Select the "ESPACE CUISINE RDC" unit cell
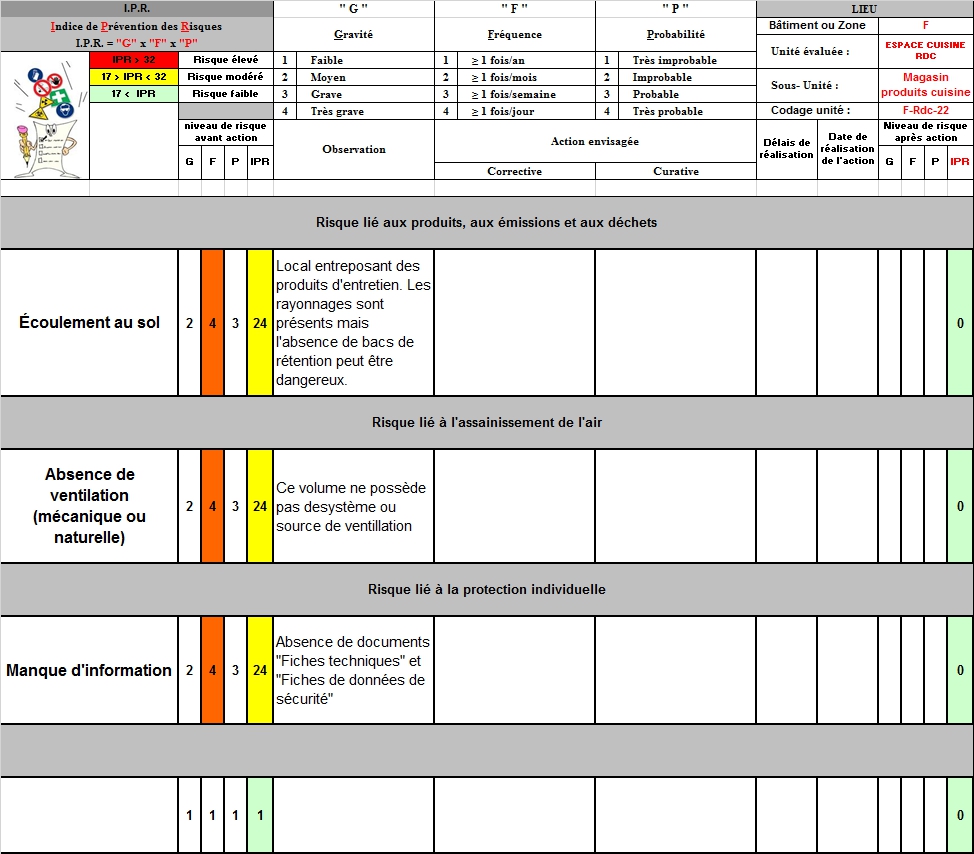The image size is (974, 854). [x=925, y=51]
